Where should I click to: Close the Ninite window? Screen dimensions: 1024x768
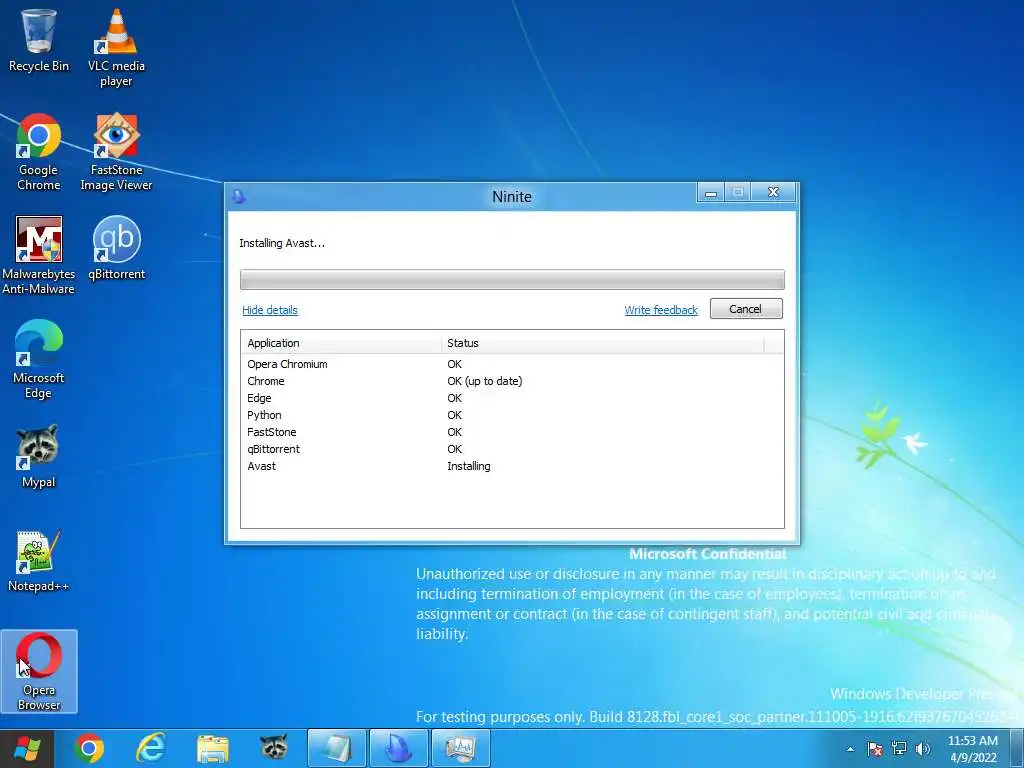pos(774,193)
